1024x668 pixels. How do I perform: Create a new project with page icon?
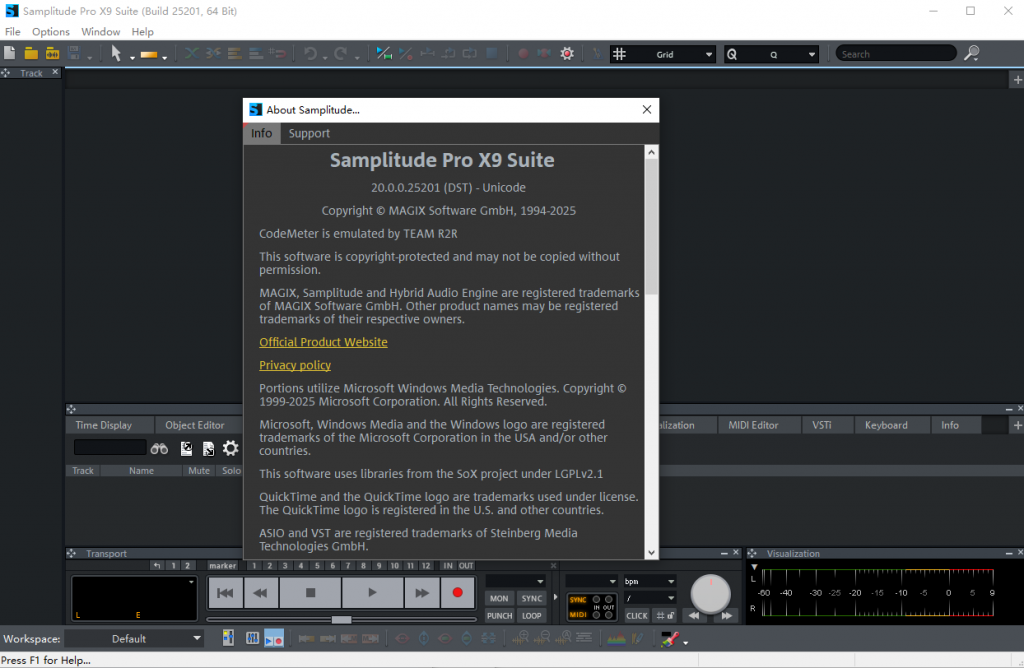coord(10,54)
